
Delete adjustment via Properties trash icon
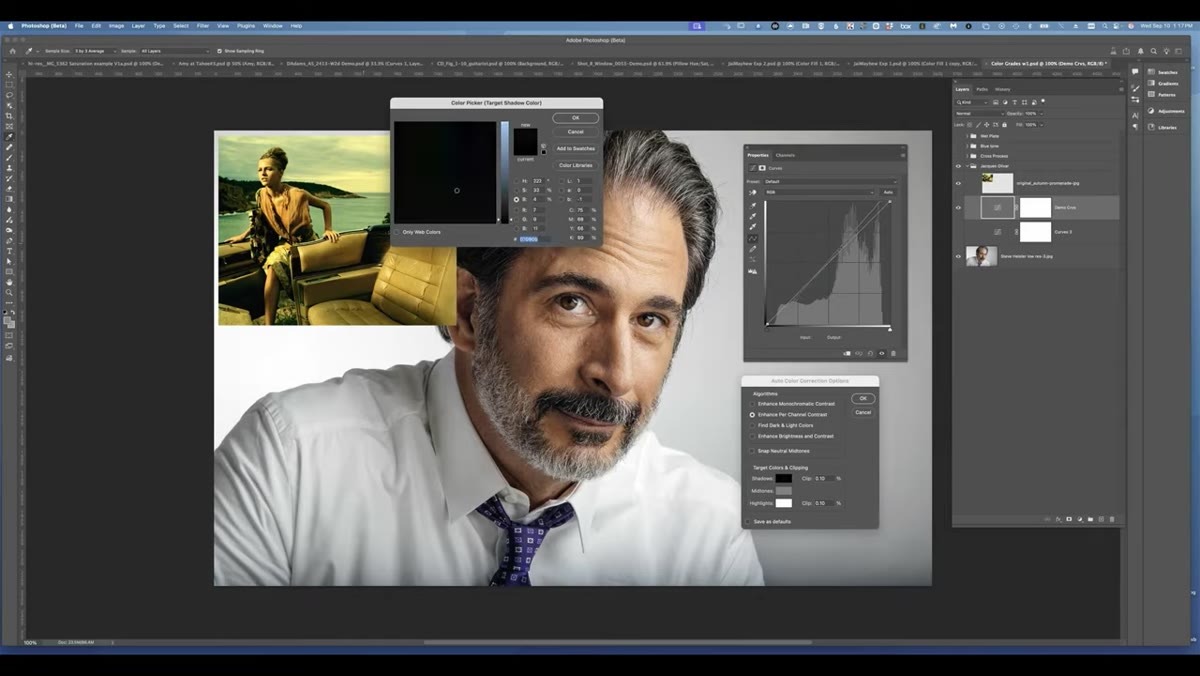pos(893,353)
